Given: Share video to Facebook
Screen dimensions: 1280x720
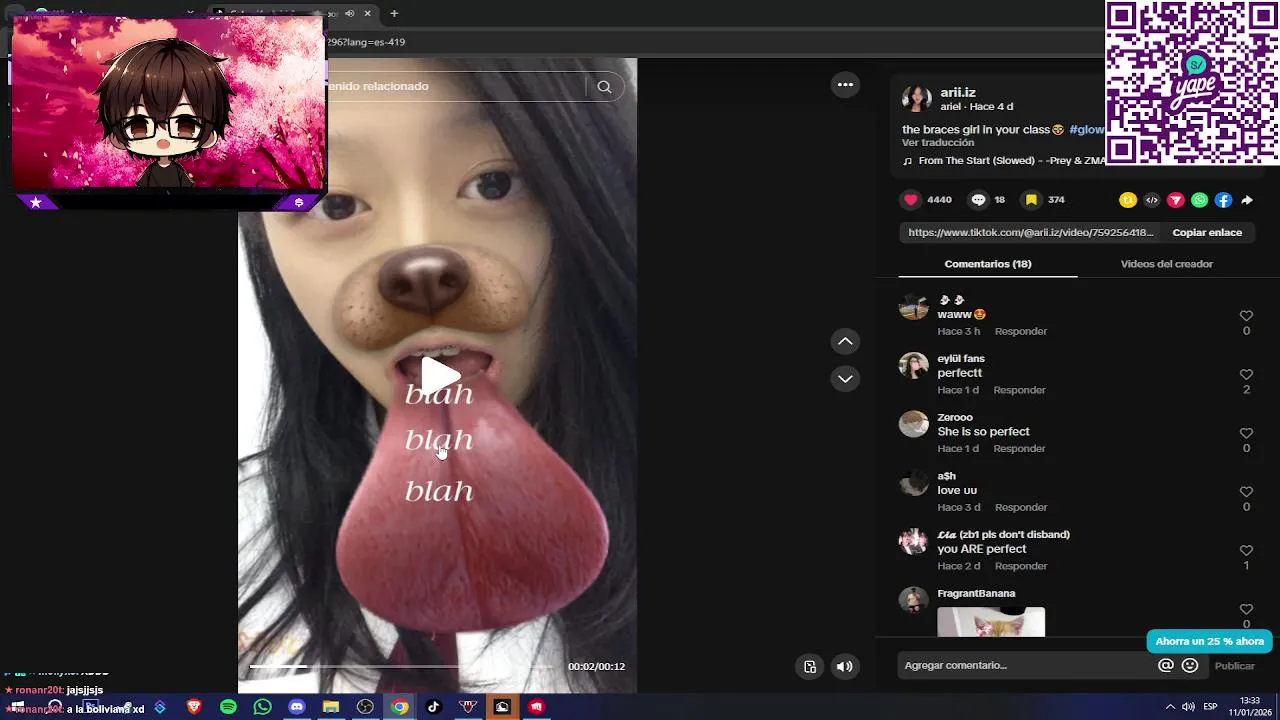Looking at the screenshot, I should (1223, 200).
